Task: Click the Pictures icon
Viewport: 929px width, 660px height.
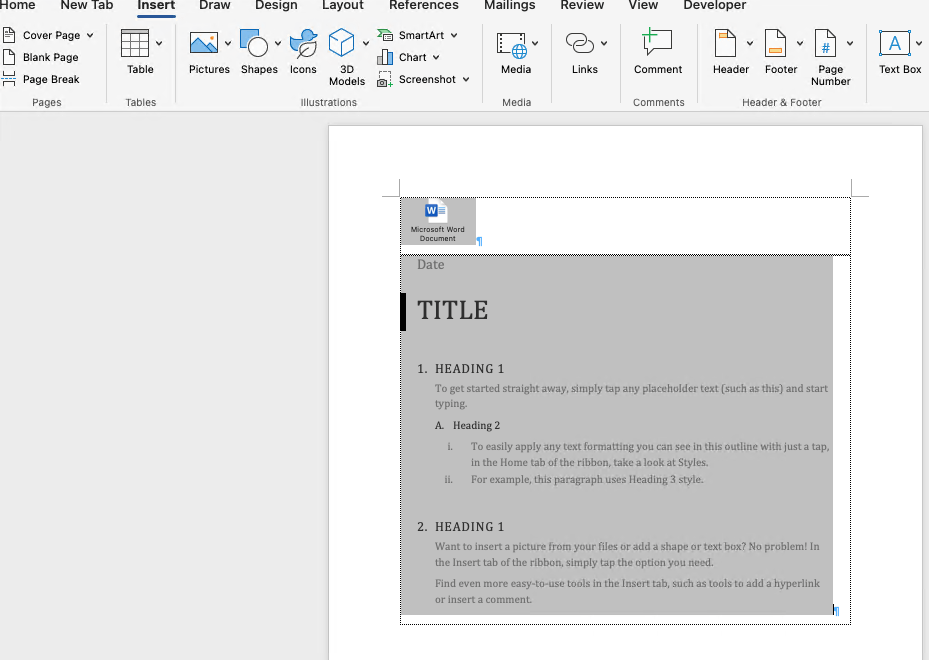Action: 204,43
